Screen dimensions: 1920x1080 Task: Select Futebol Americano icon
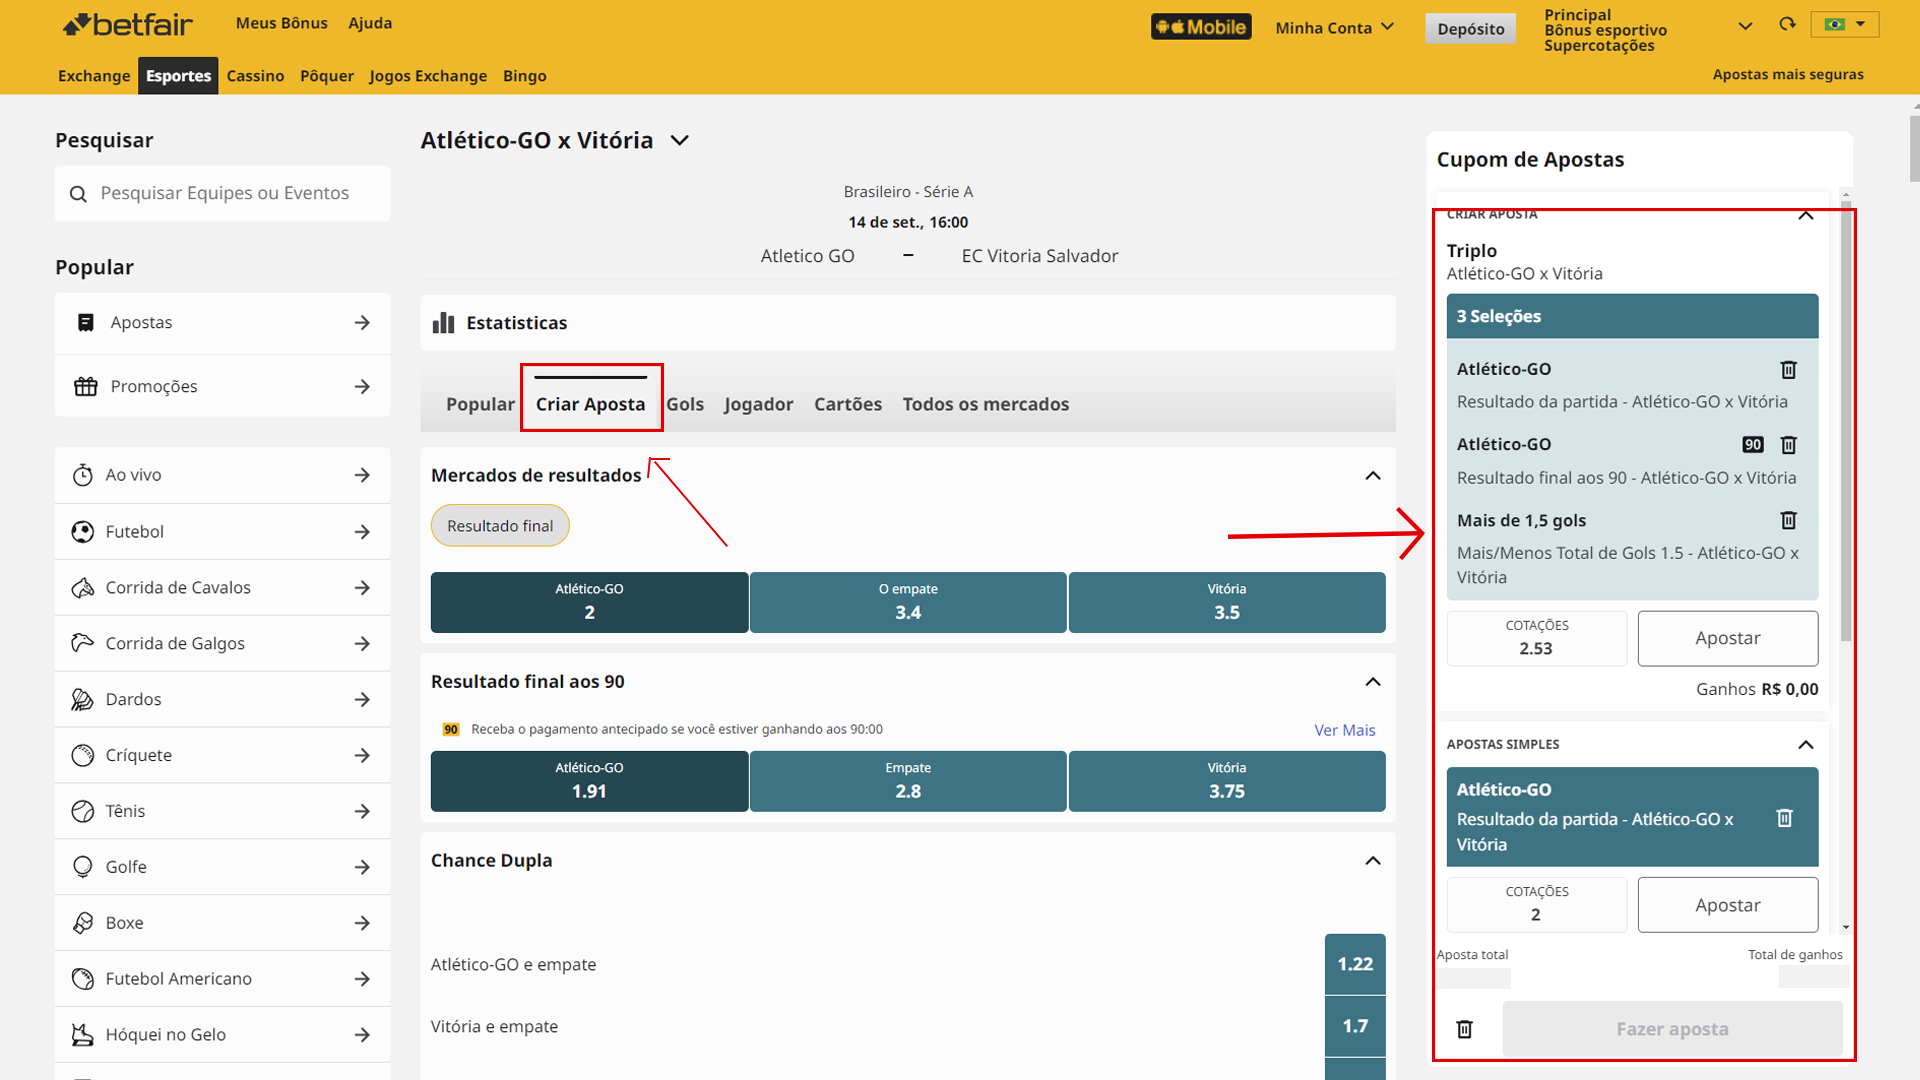pyautogui.click(x=83, y=979)
